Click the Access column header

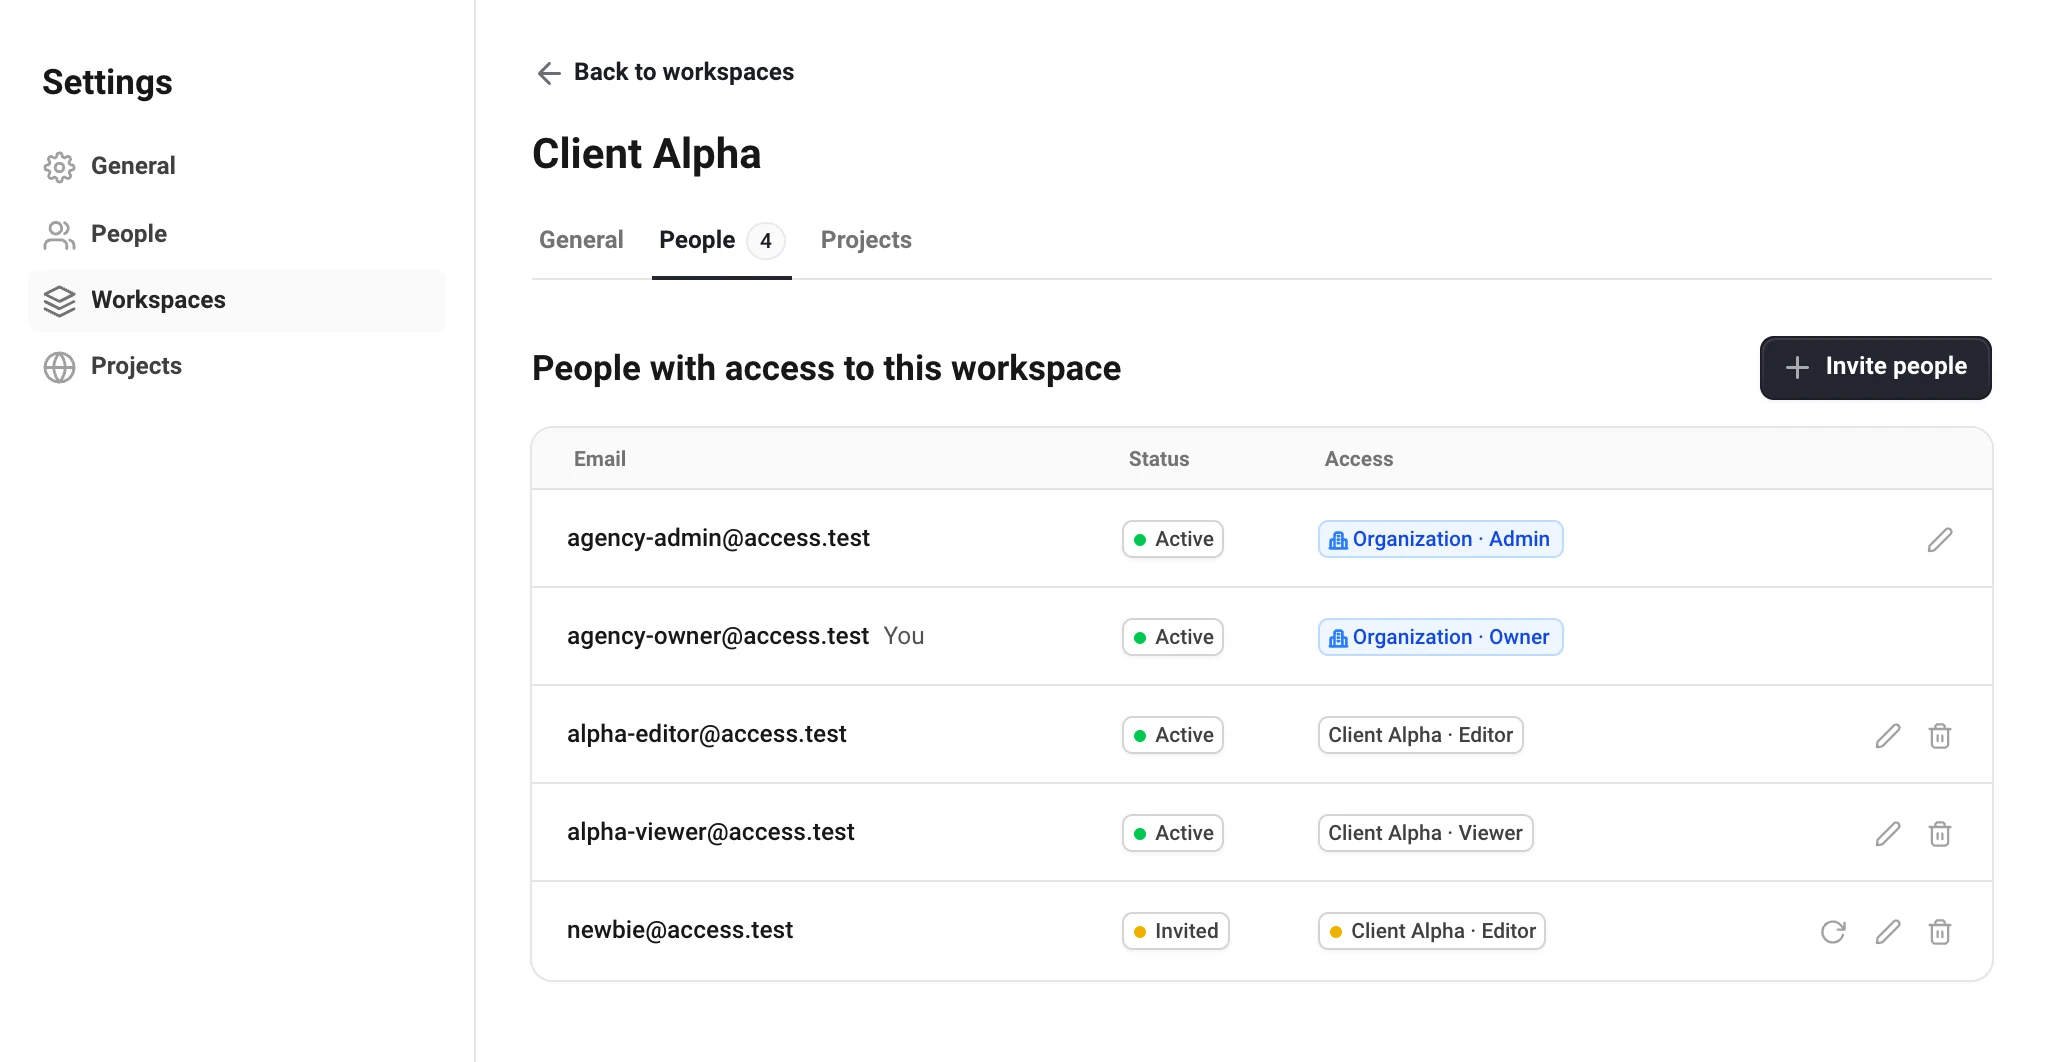(1359, 459)
